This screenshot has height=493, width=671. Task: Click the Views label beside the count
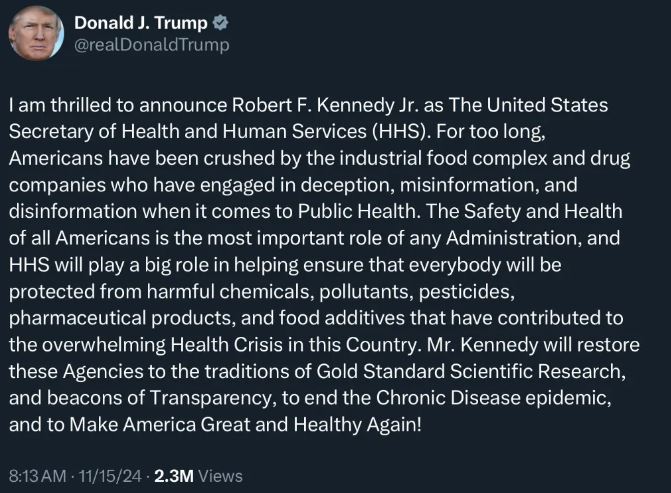[x=220, y=476]
